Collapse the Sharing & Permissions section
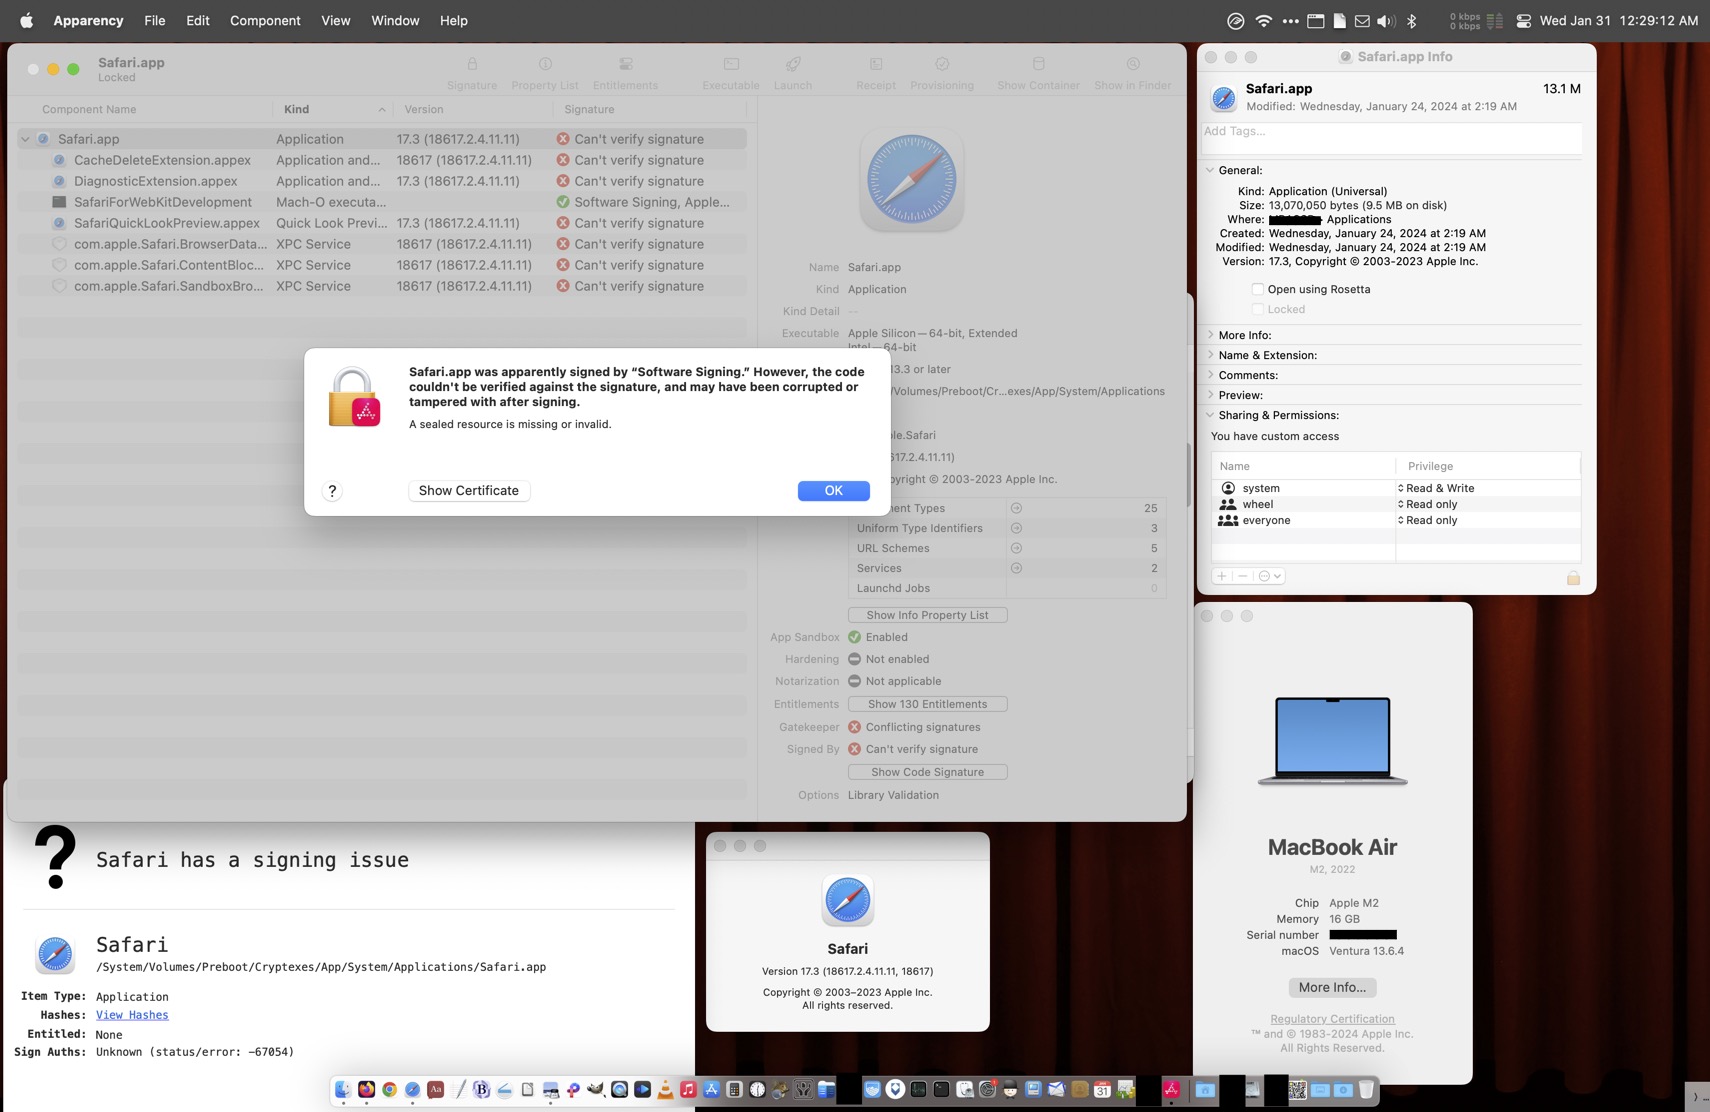This screenshot has width=1710, height=1112. [1210, 415]
